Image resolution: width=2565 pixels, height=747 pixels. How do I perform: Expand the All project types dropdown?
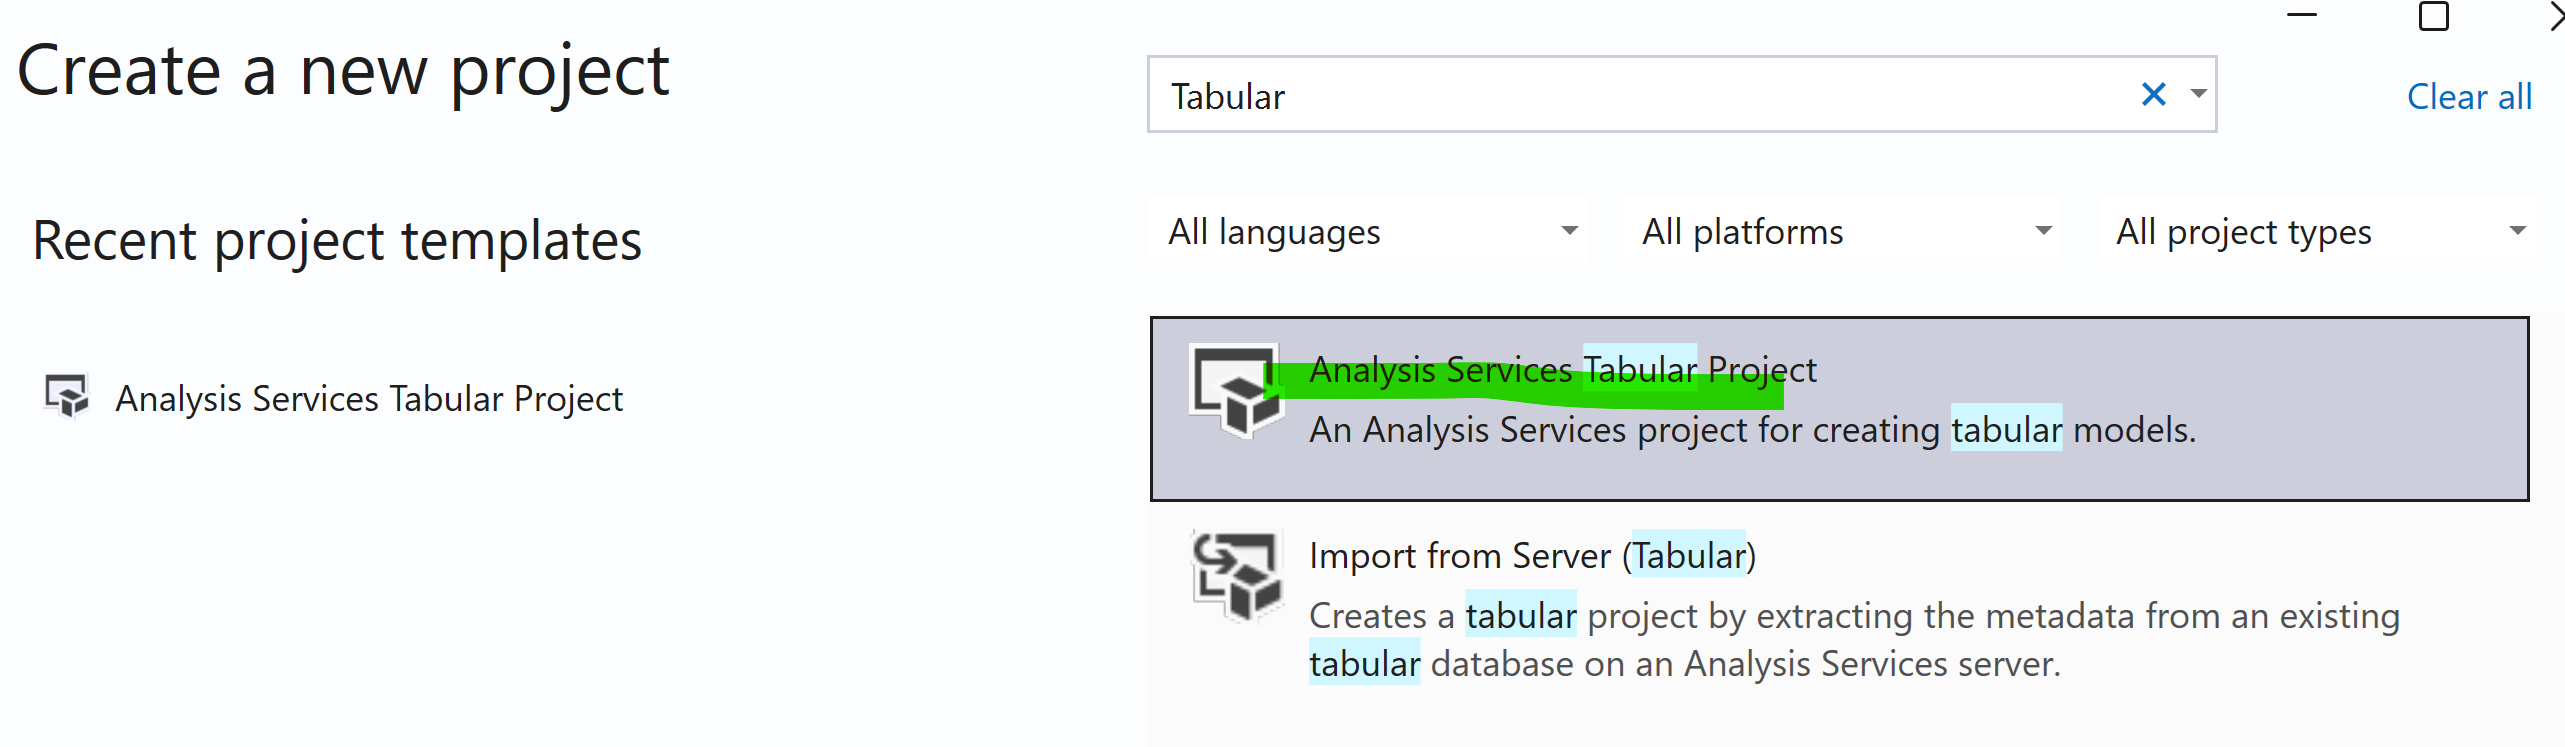coord(2517,231)
